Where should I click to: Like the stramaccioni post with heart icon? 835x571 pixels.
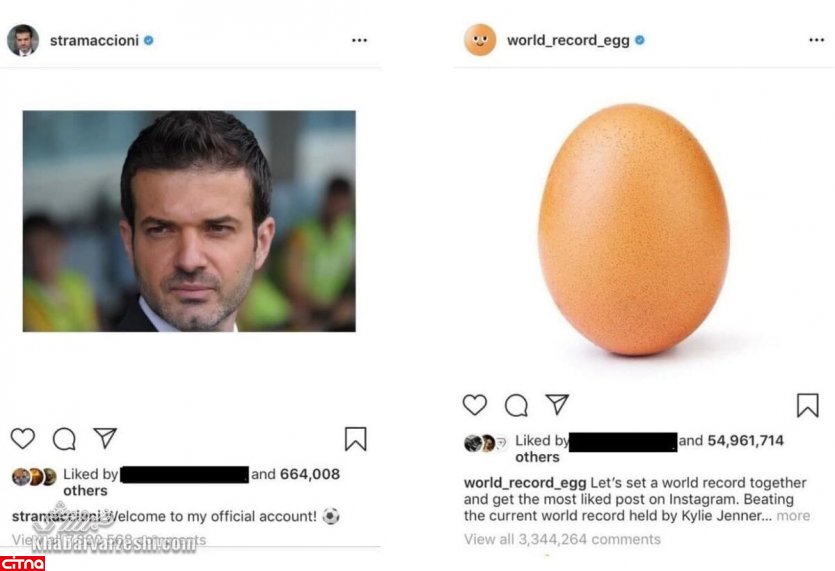[x=23, y=439]
